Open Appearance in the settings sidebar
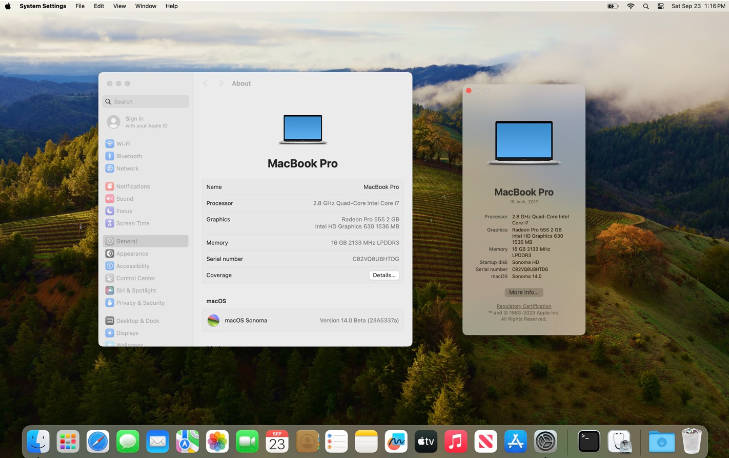Viewport: 729px width, 458px height. coord(146,254)
